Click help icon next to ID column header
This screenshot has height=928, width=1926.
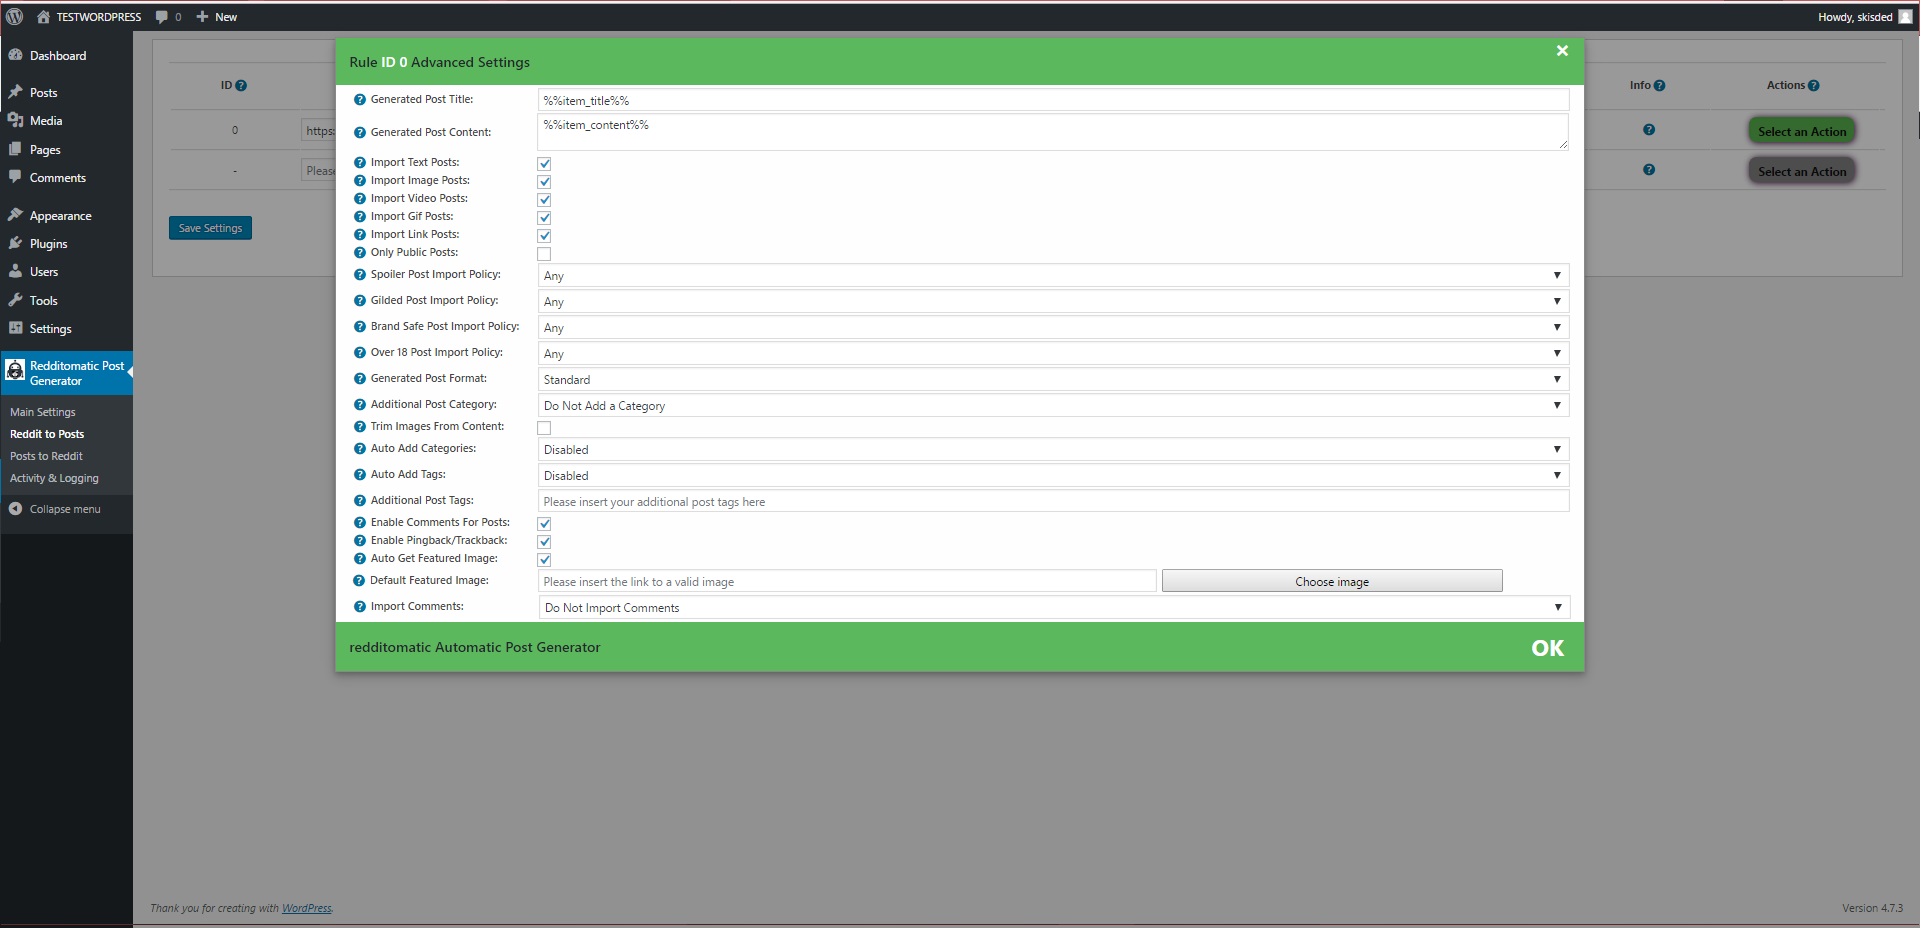pos(241,86)
